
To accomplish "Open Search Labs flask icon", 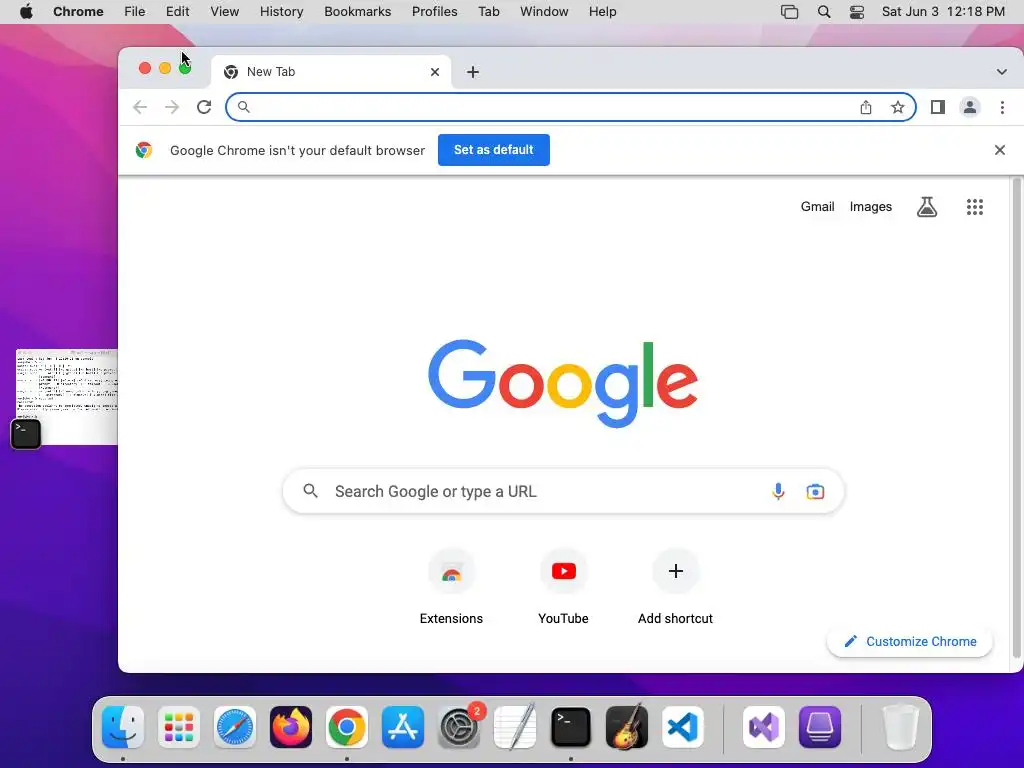I will tap(927, 207).
